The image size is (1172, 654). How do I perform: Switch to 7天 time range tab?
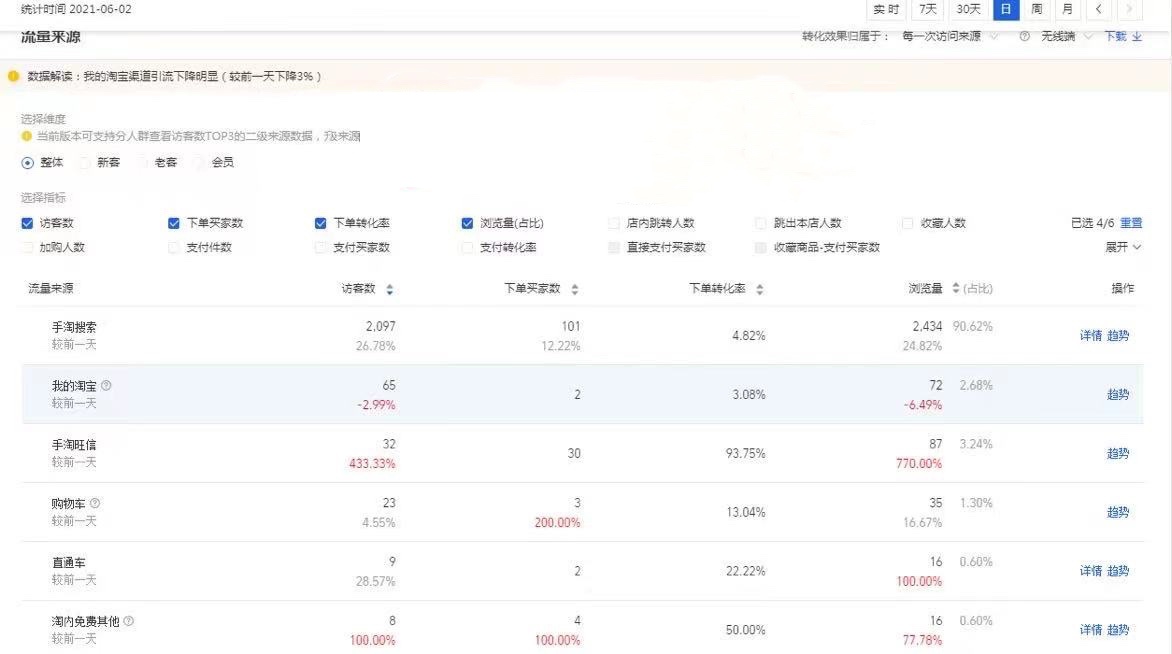928,9
